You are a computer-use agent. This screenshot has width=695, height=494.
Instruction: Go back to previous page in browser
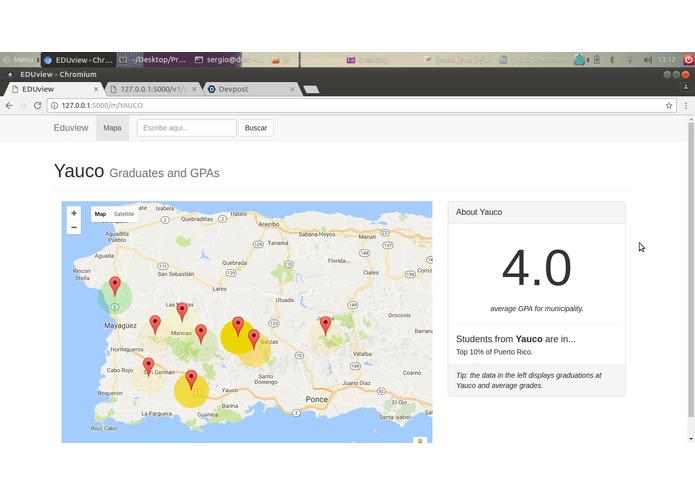pos(9,105)
